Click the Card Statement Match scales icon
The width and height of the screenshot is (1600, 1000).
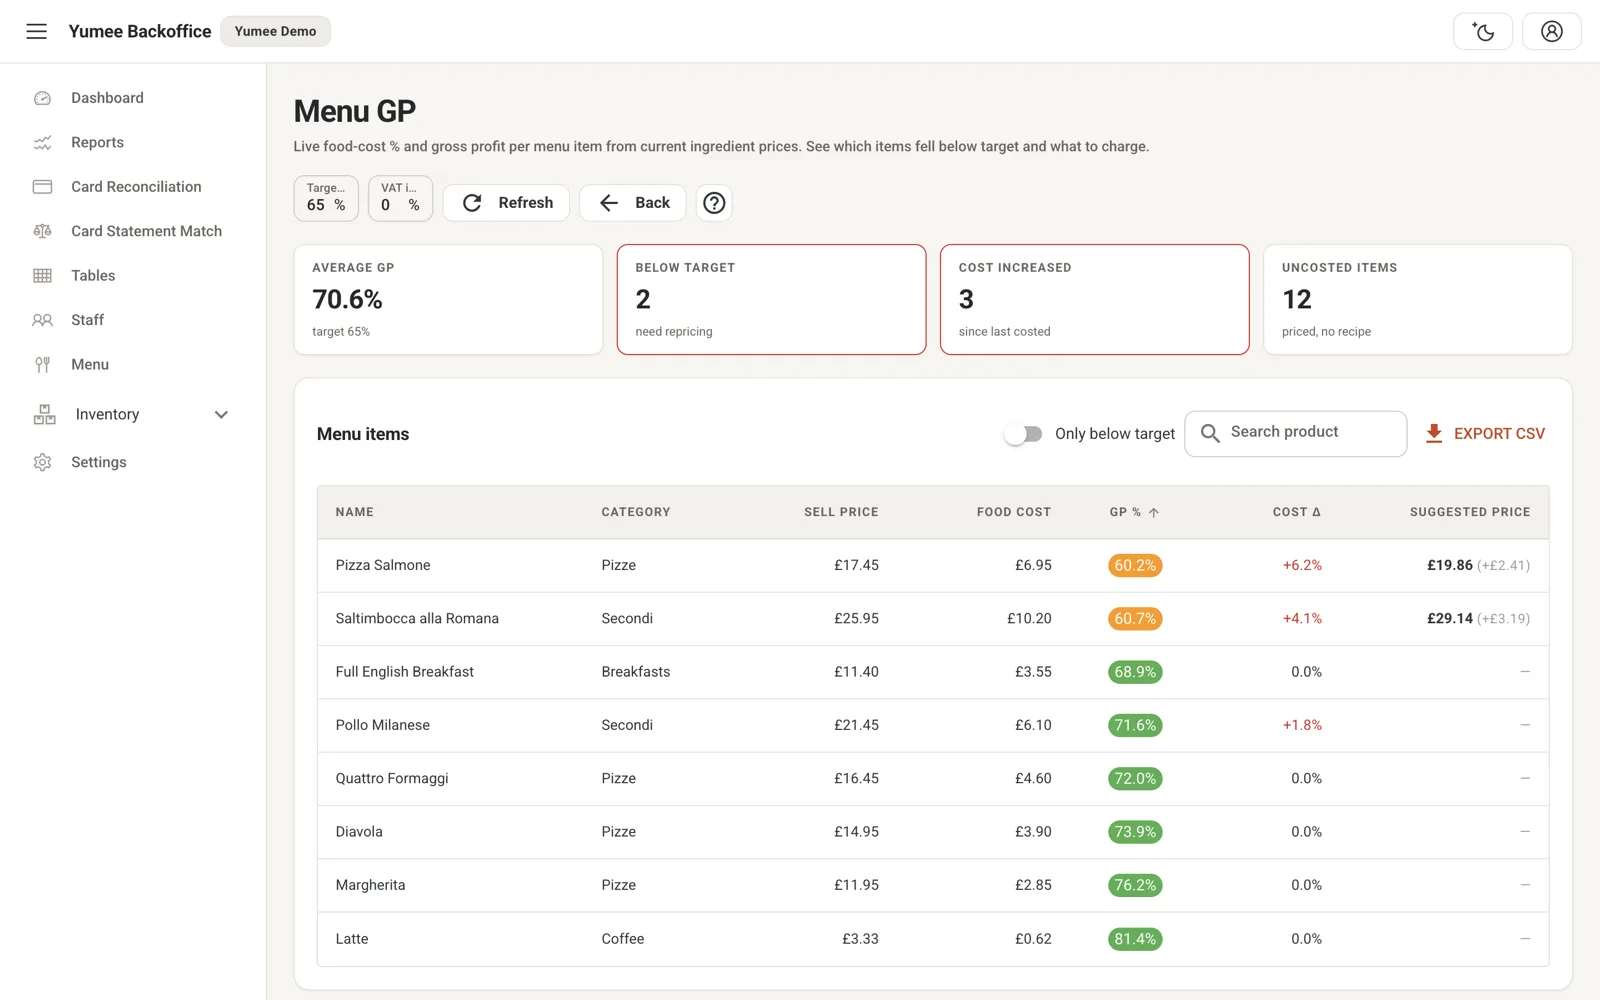(42, 231)
